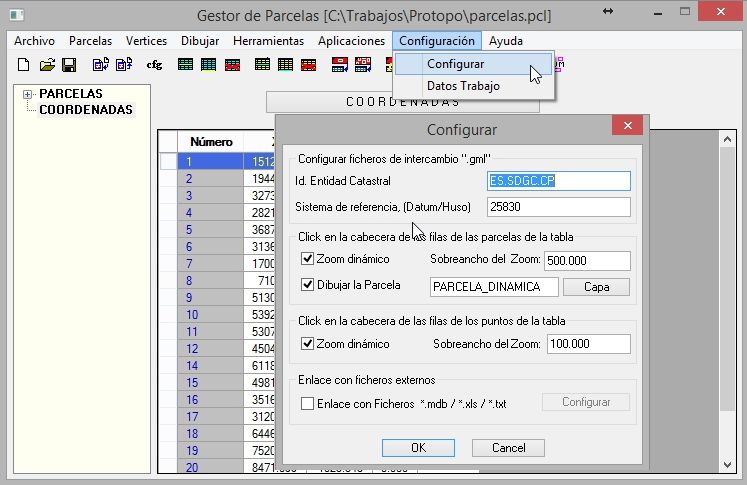Confirm the dialog with OK
Image resolution: width=747 pixels, height=485 pixels.
(418, 448)
